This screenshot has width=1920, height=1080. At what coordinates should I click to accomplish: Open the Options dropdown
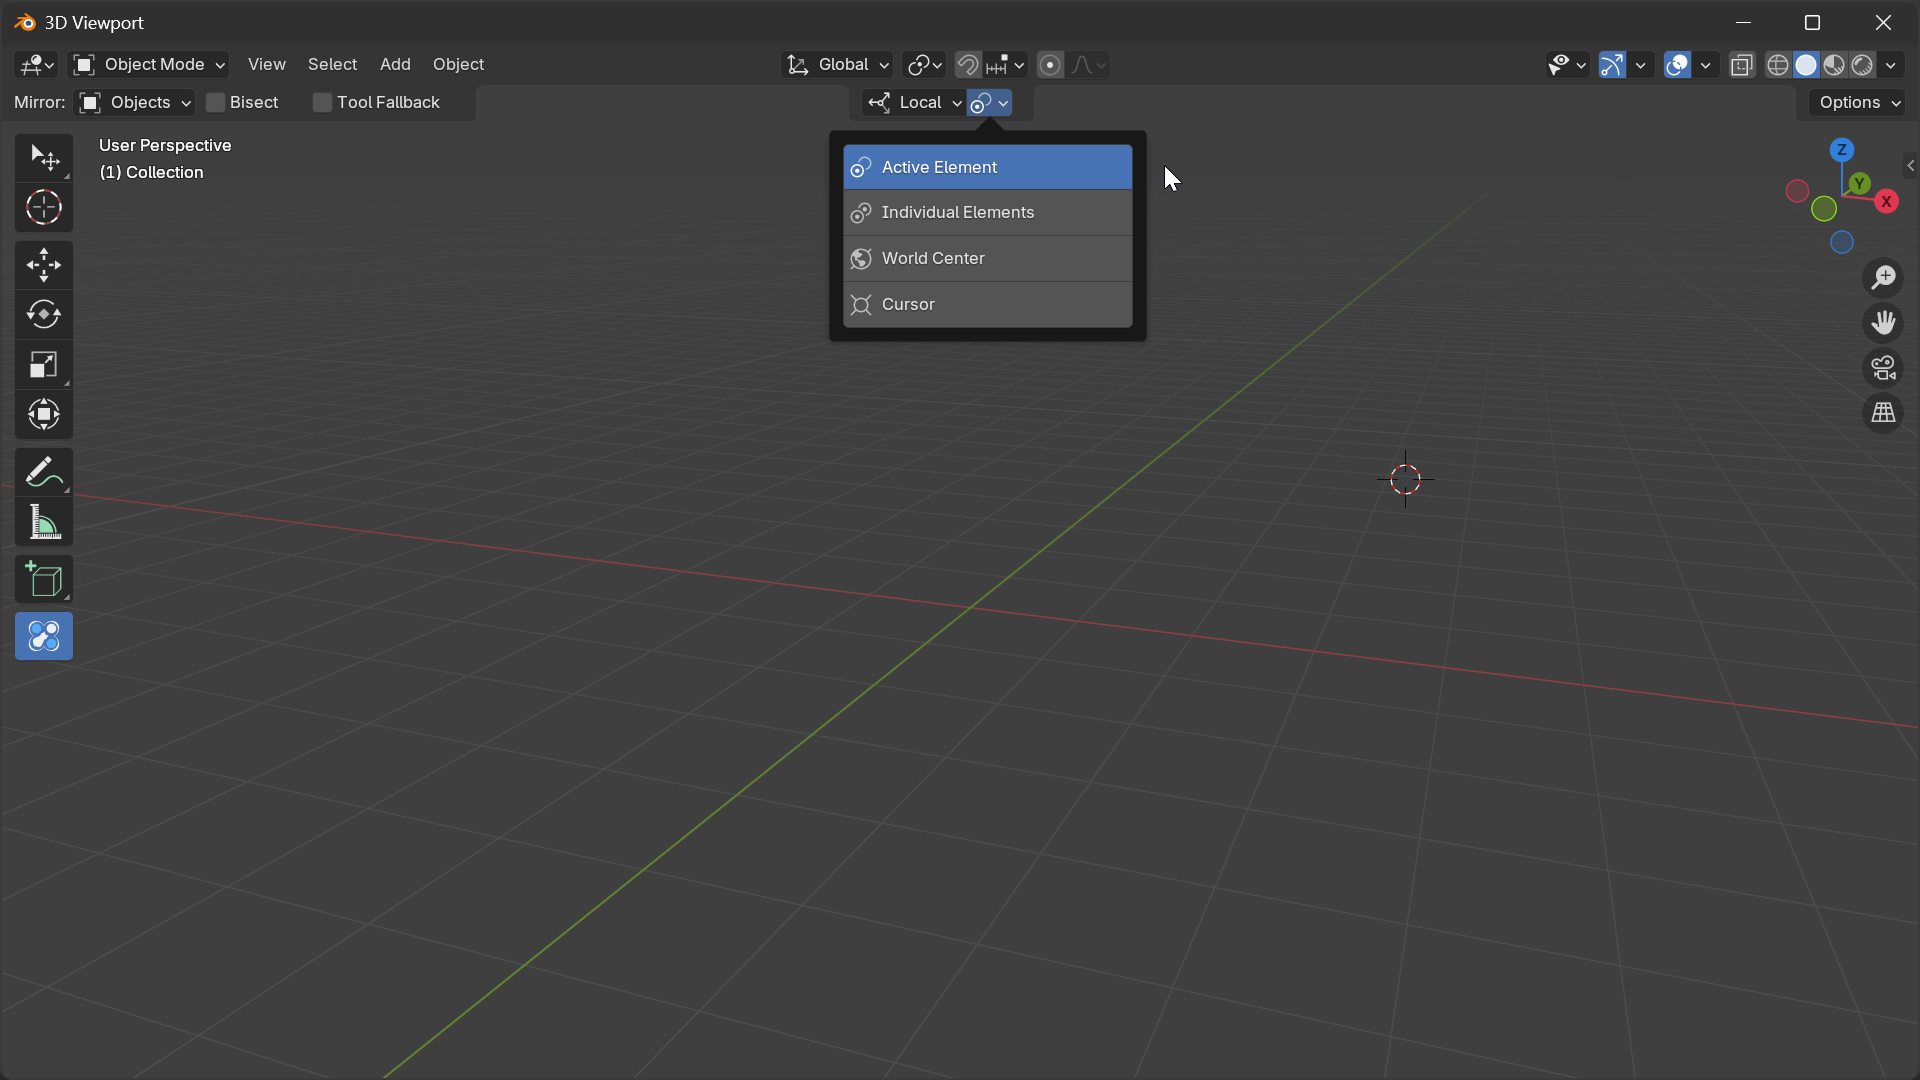pos(1855,102)
